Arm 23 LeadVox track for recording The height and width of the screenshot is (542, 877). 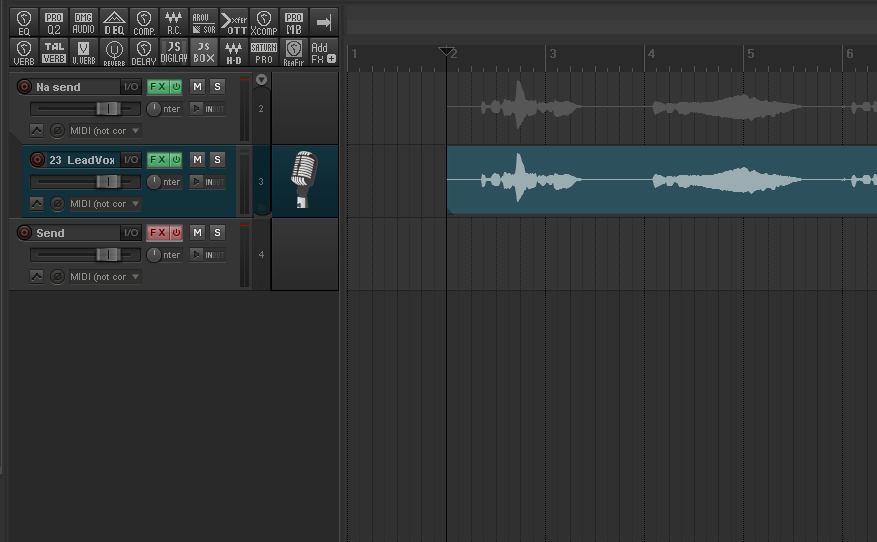pos(37,159)
